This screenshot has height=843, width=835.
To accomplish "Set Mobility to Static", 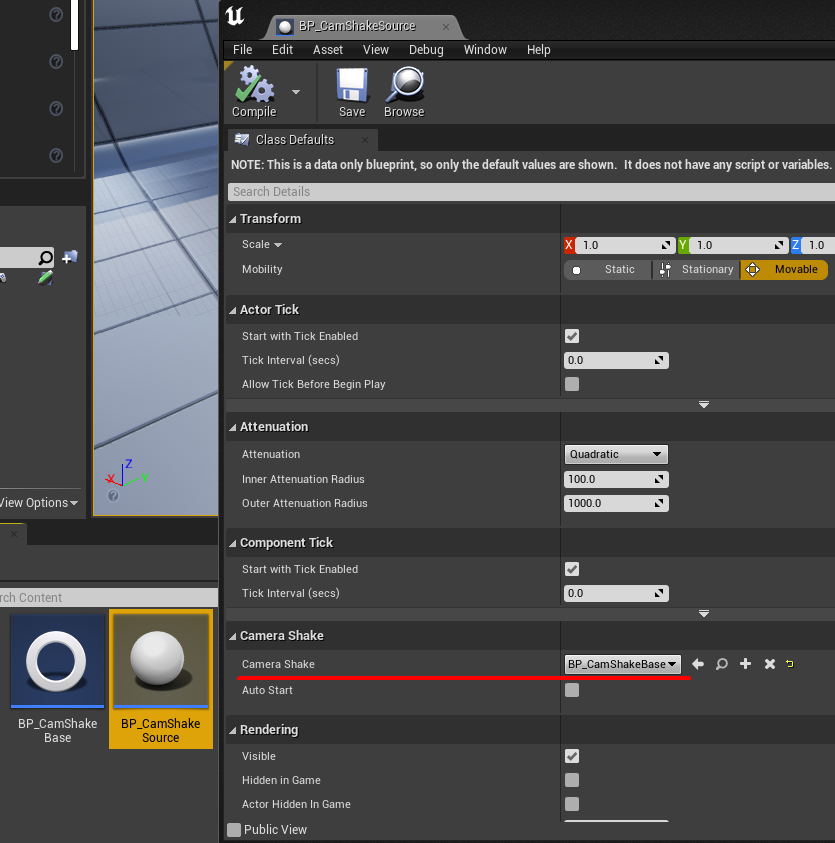I will pos(608,269).
